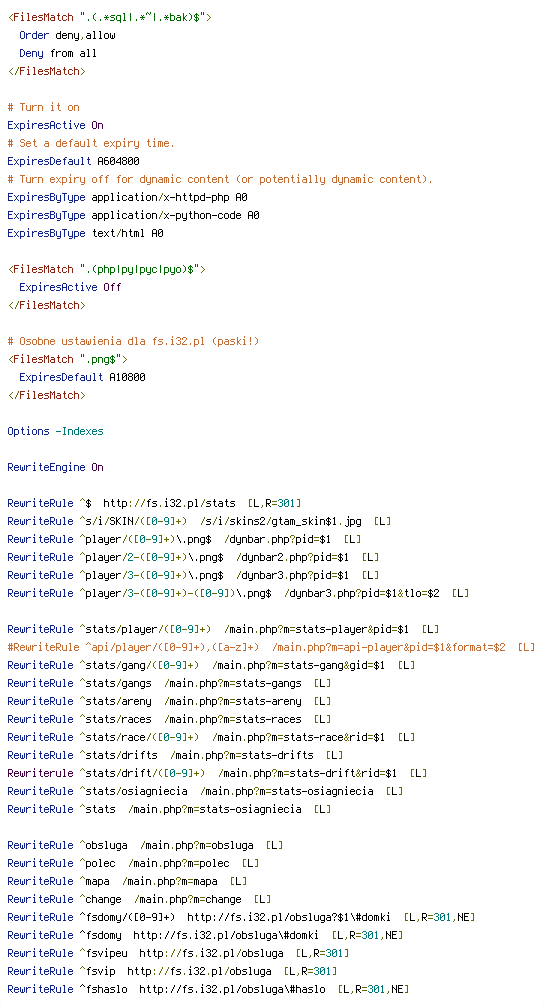Click the ^stats/osiagniecia rewrite rule line
Image resolution: width=544 pixels, height=1006 pixels.
pos(206,790)
